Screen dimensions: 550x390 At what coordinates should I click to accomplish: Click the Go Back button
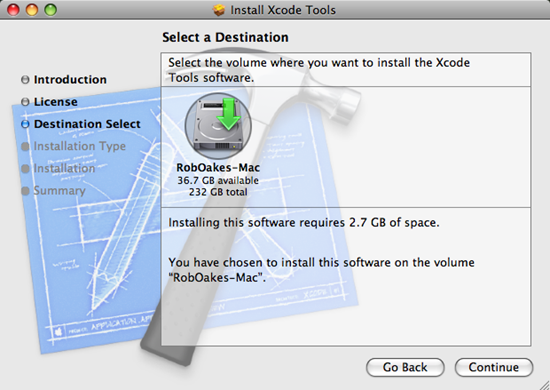point(405,367)
